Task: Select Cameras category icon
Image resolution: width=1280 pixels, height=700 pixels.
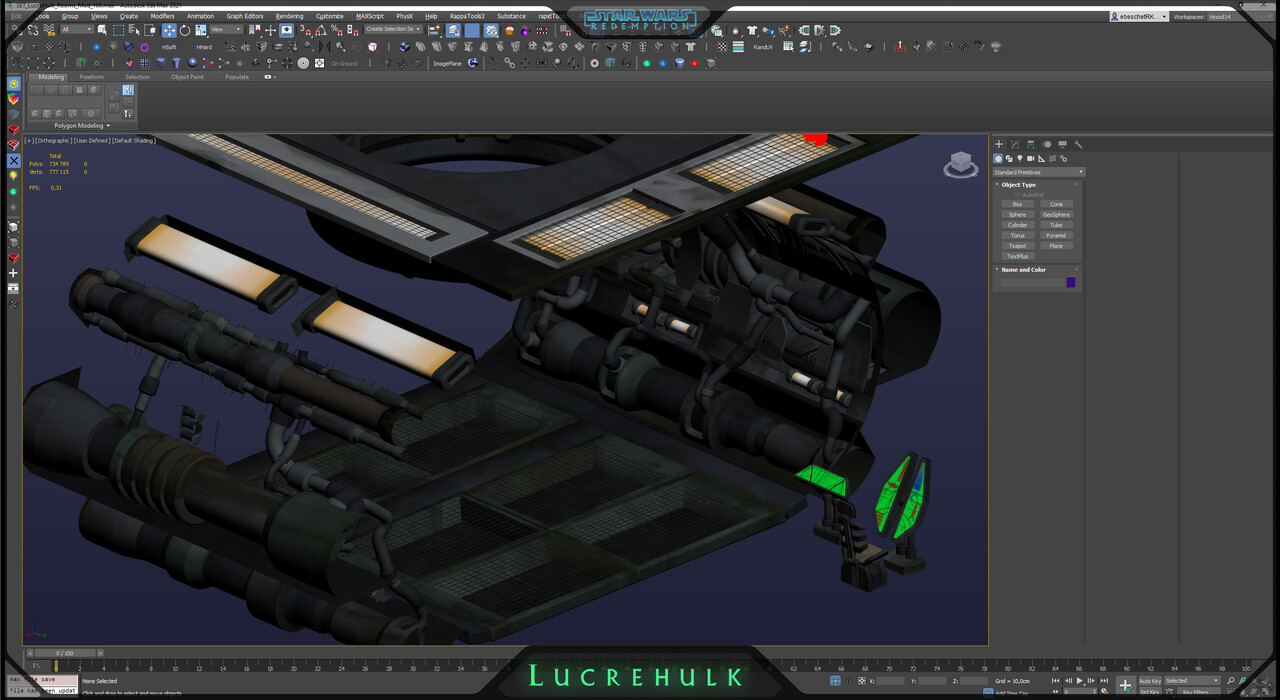Action: (x=1031, y=159)
